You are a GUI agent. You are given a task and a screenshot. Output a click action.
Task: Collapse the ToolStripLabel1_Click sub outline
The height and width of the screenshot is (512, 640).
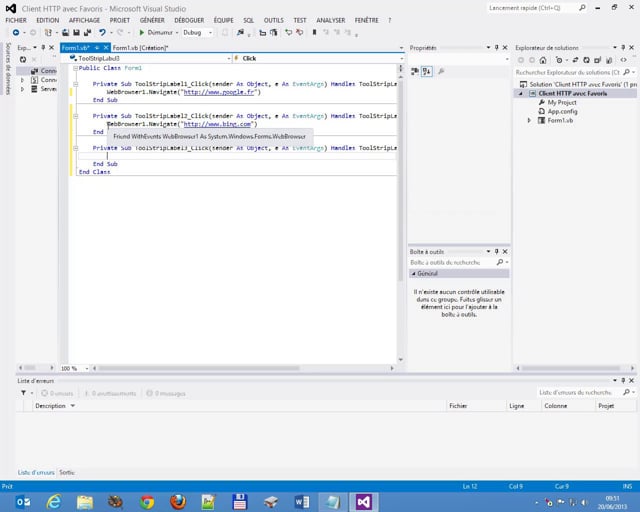[x=76, y=84]
